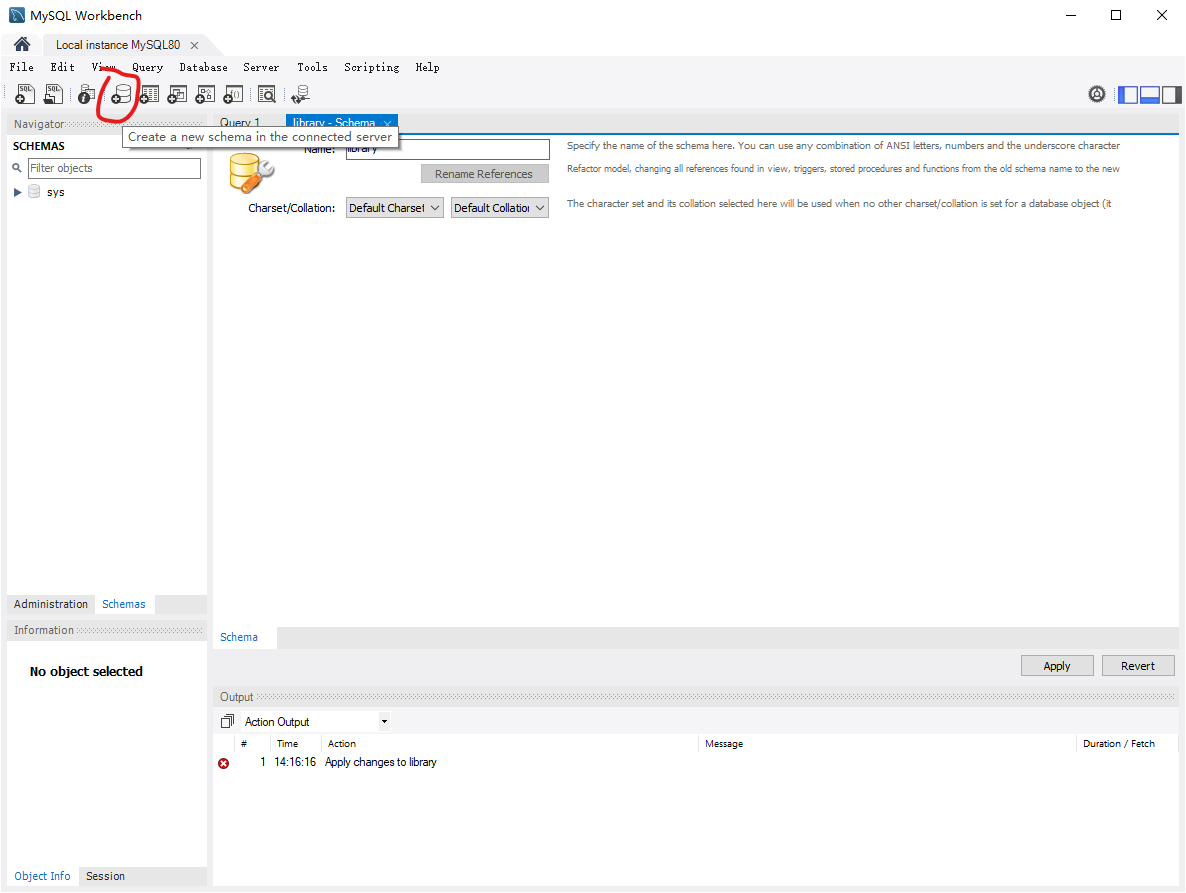Image resolution: width=1186 pixels, height=893 pixels.
Task: Click the Revert button
Action: pos(1138,665)
